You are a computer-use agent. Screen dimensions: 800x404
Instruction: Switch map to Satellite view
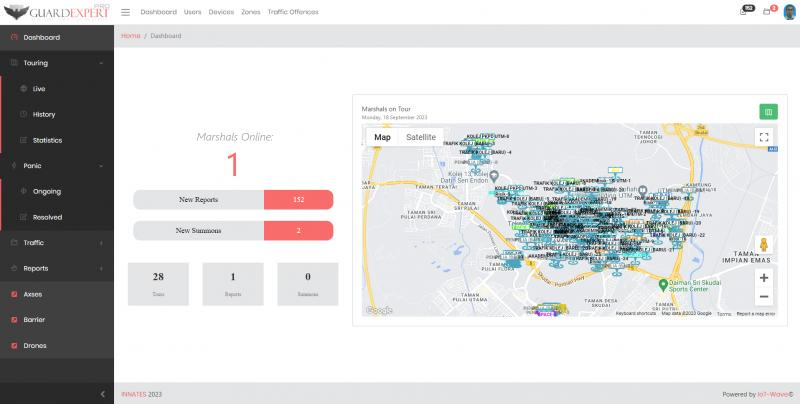tap(420, 137)
